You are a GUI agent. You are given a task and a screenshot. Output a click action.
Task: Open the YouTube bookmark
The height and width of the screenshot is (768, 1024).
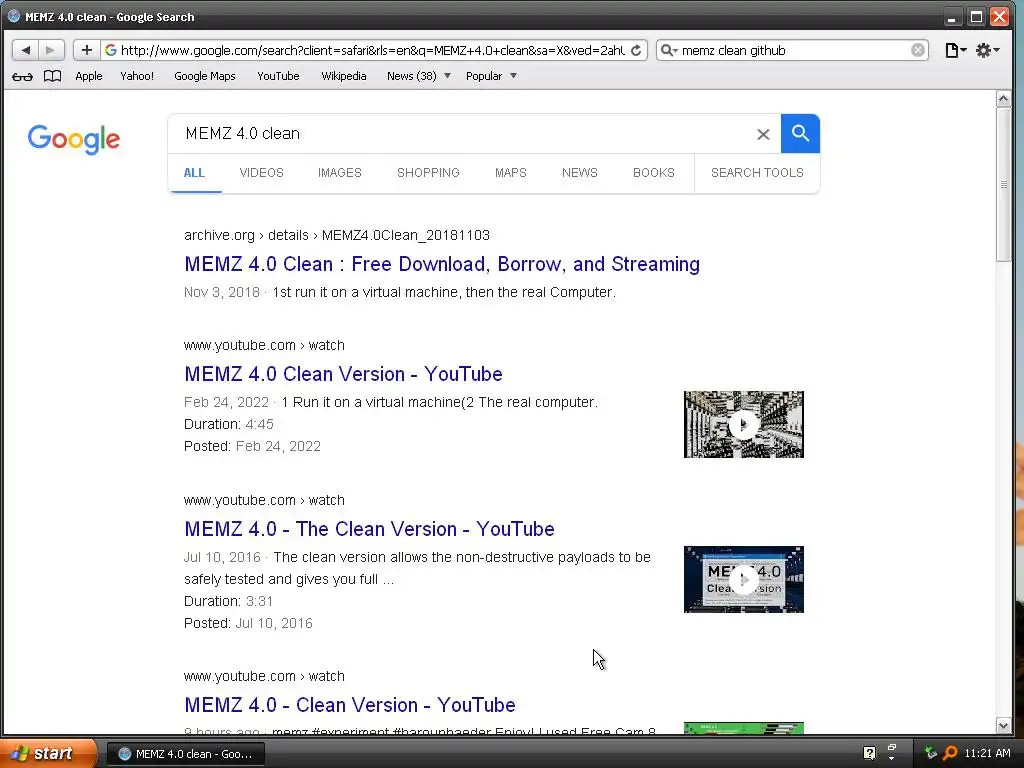(278, 76)
